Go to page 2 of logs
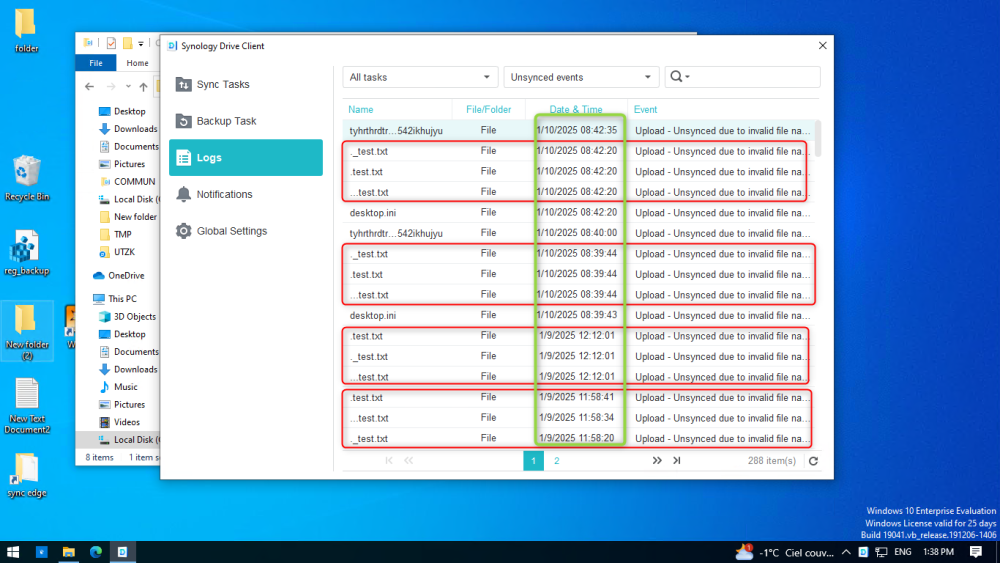This screenshot has height=563, width=1000. tap(557, 461)
